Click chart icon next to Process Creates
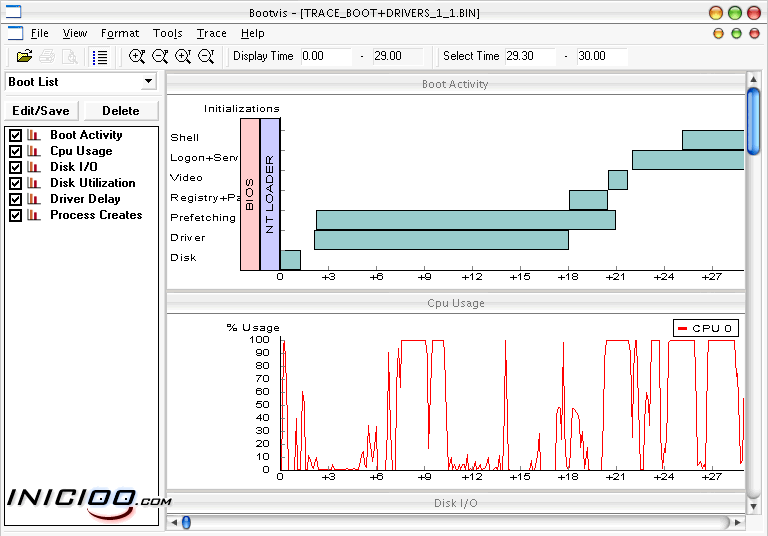The height and width of the screenshot is (536, 768). pos(34,215)
